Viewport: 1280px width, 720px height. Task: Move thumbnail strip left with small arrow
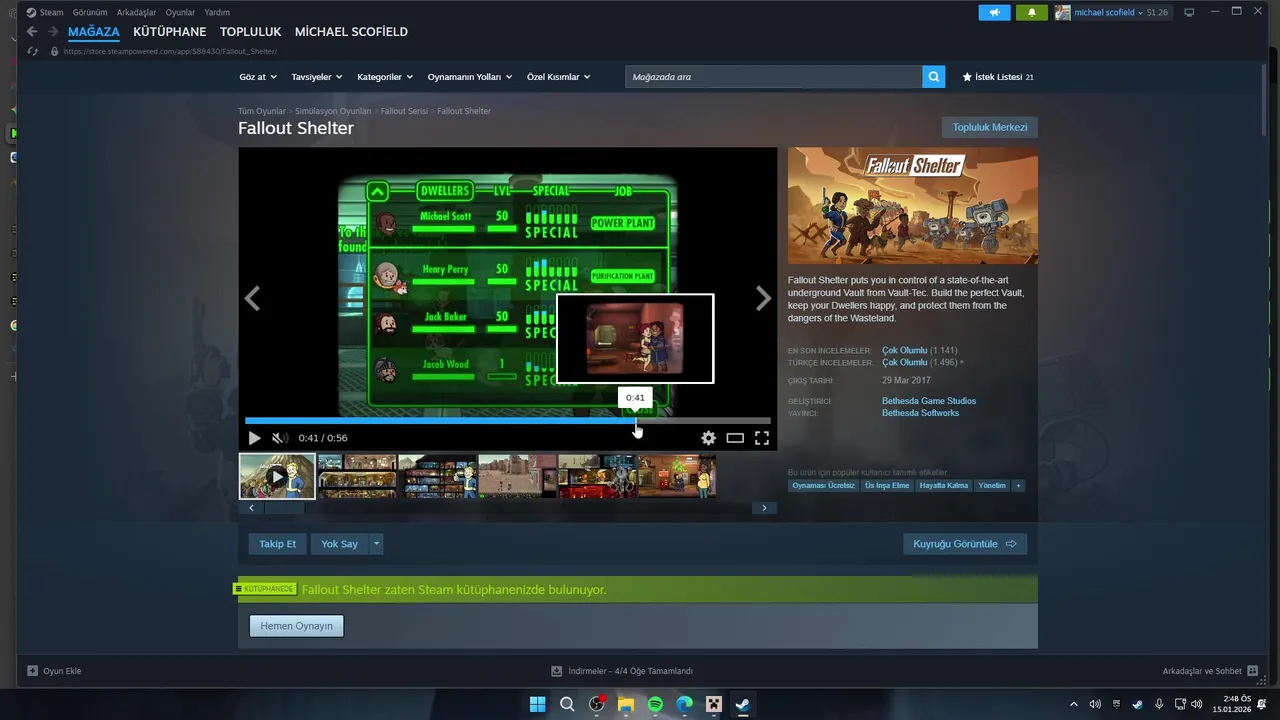(251, 508)
